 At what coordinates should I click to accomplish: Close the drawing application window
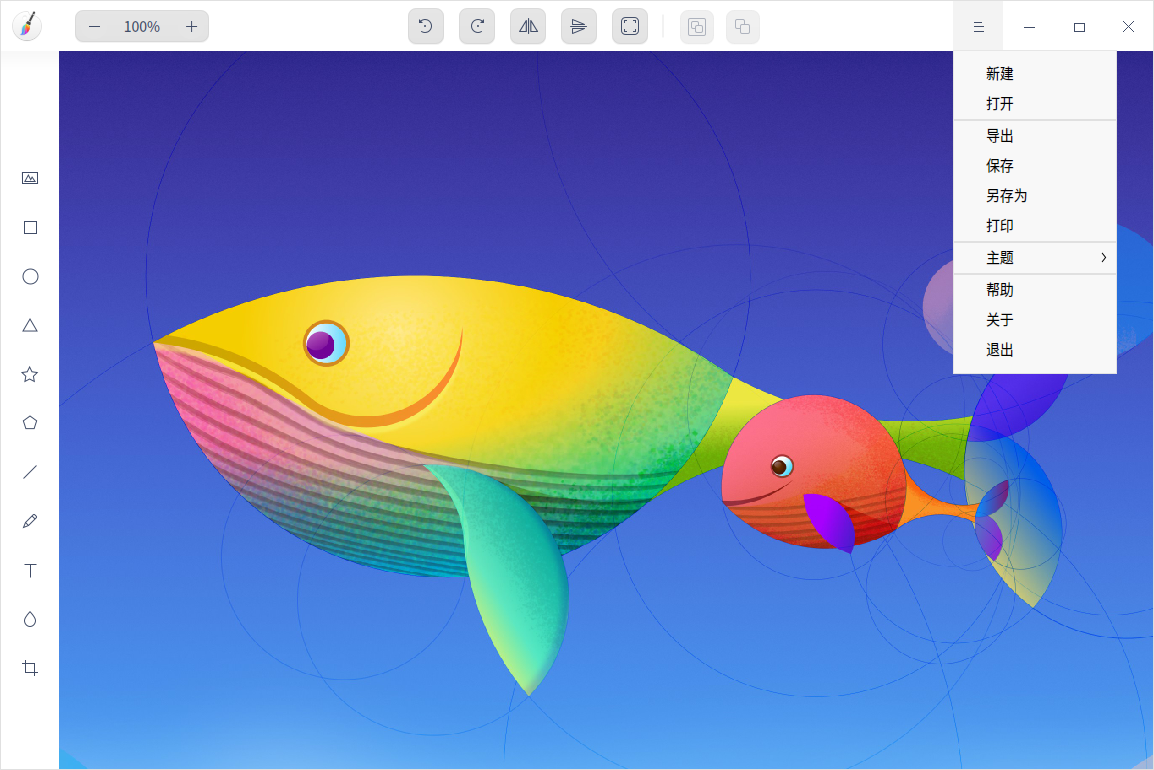tap(1128, 27)
